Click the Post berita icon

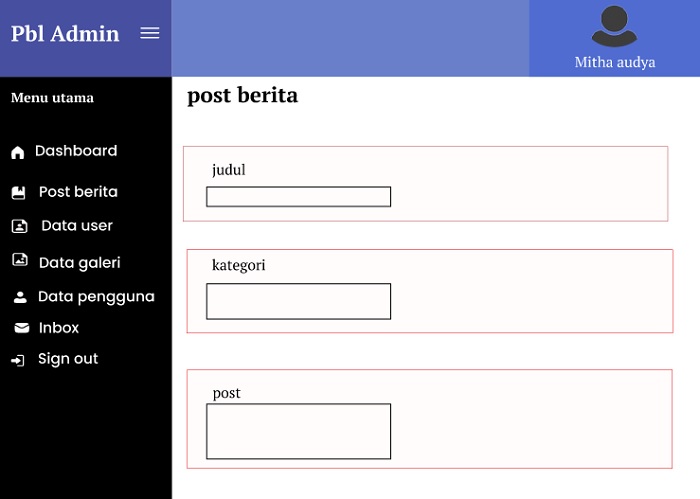18,193
